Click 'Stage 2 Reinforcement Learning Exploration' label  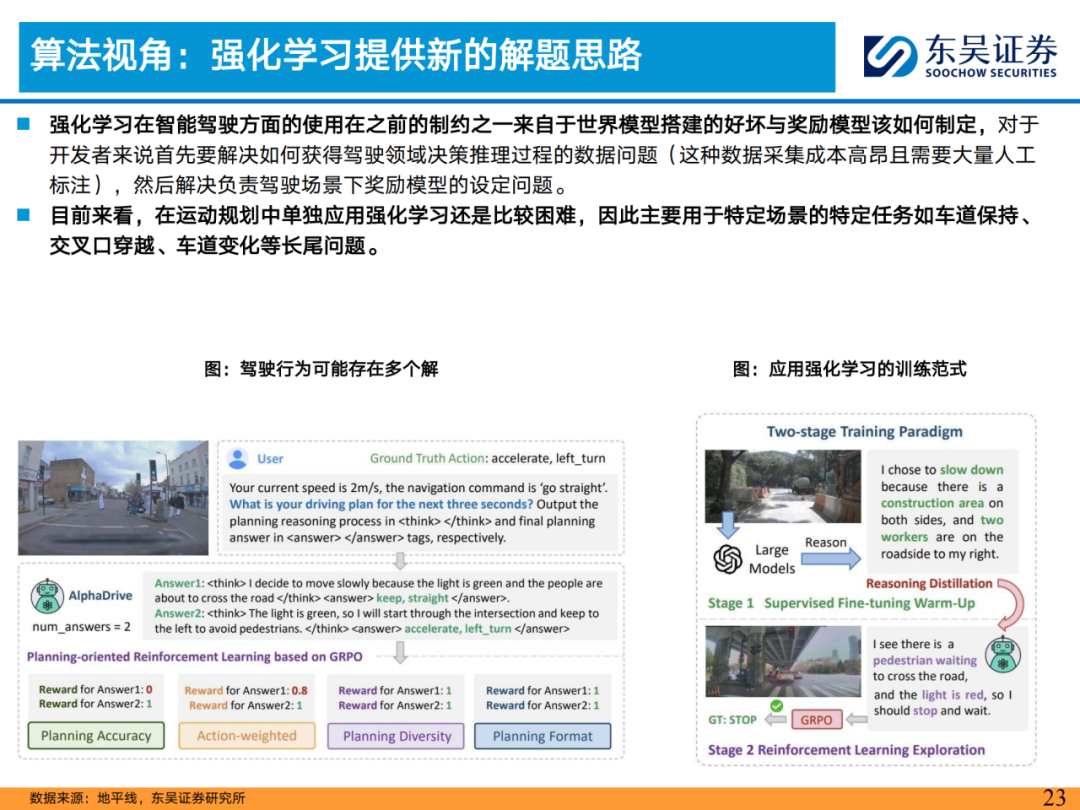click(847, 749)
